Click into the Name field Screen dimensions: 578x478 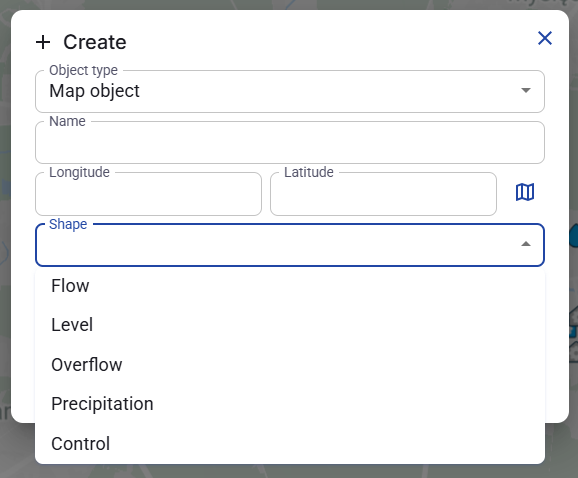point(290,143)
